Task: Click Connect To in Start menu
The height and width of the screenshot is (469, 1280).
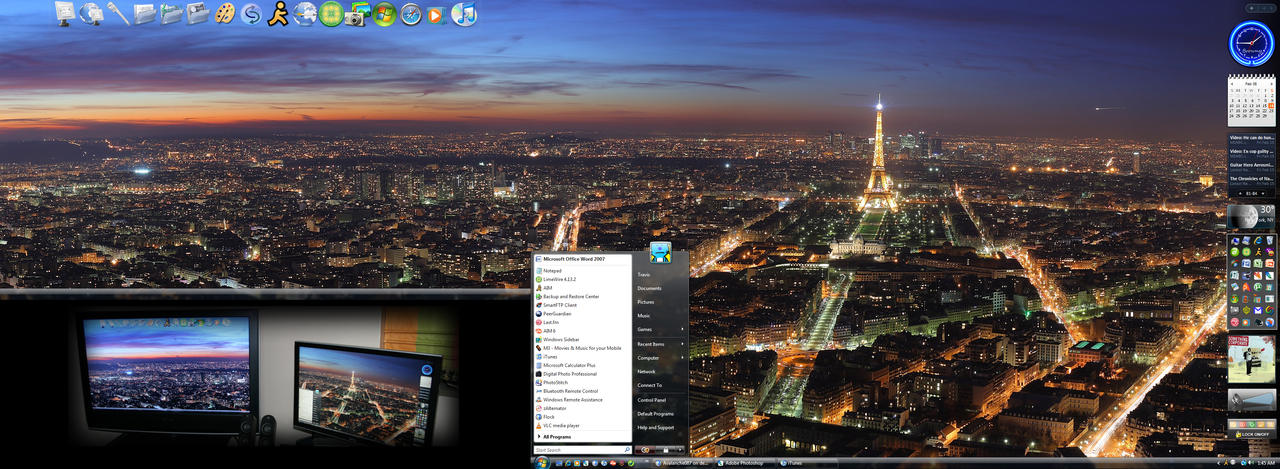Action: tap(650, 385)
